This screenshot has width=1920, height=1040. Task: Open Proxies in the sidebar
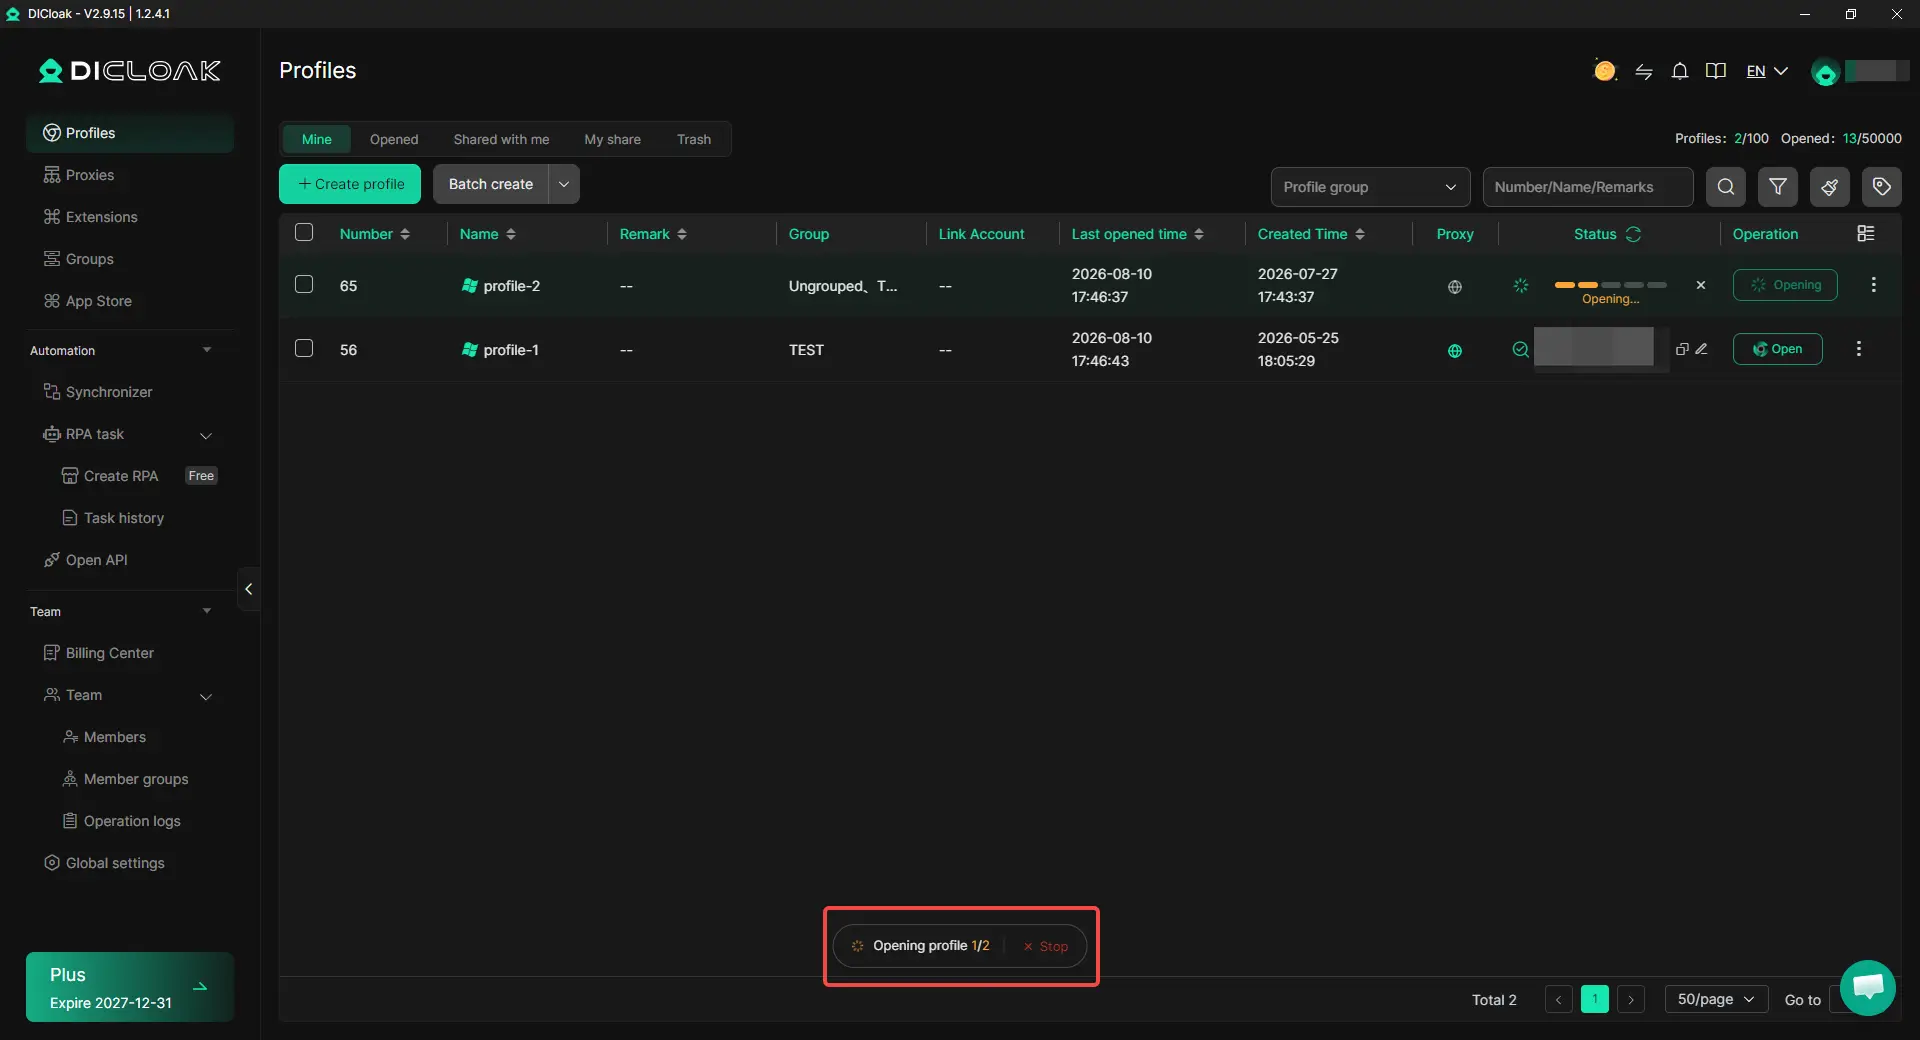129,175
